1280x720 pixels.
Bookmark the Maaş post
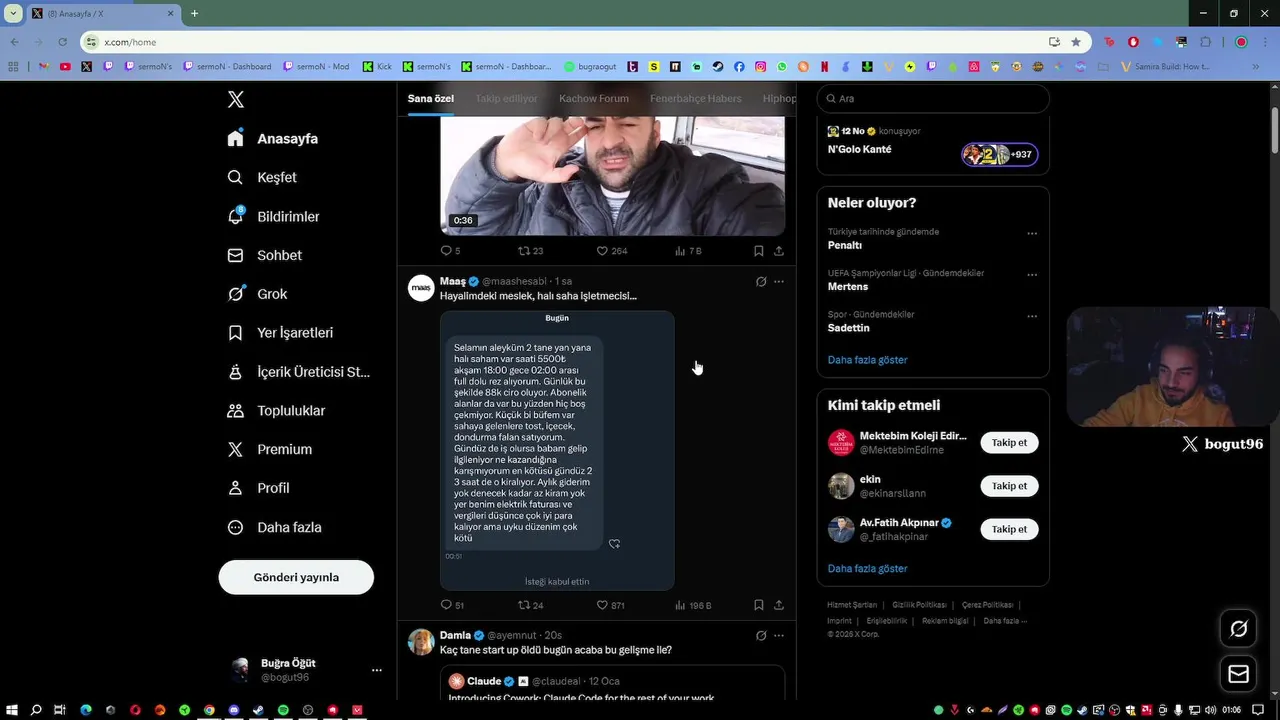point(759,605)
